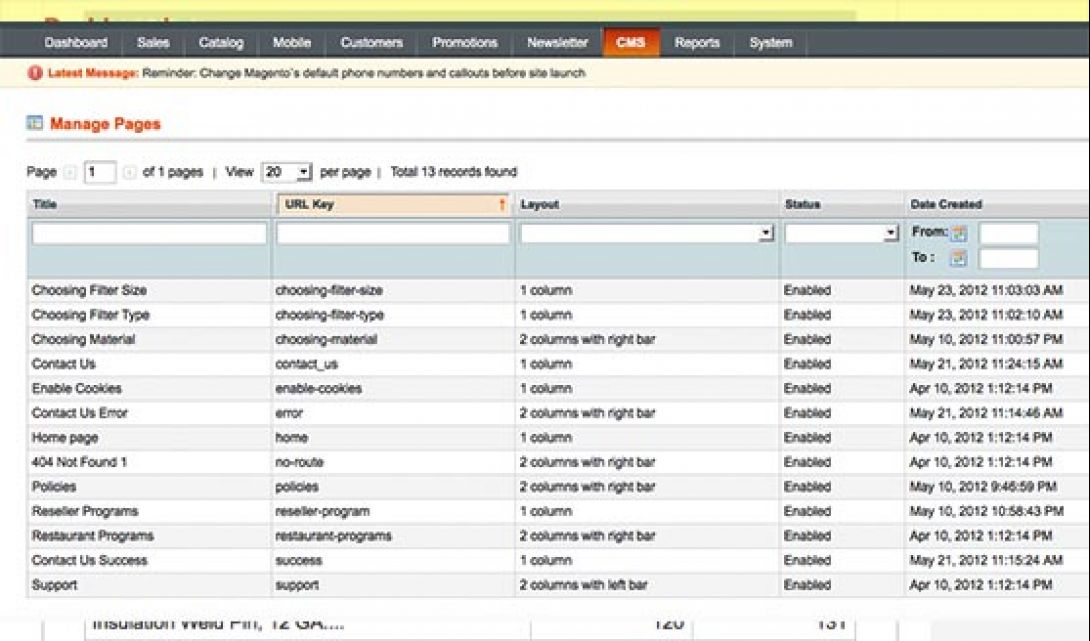Focus the Title filter input field
Viewport: 1090px width, 641px height.
click(149, 233)
